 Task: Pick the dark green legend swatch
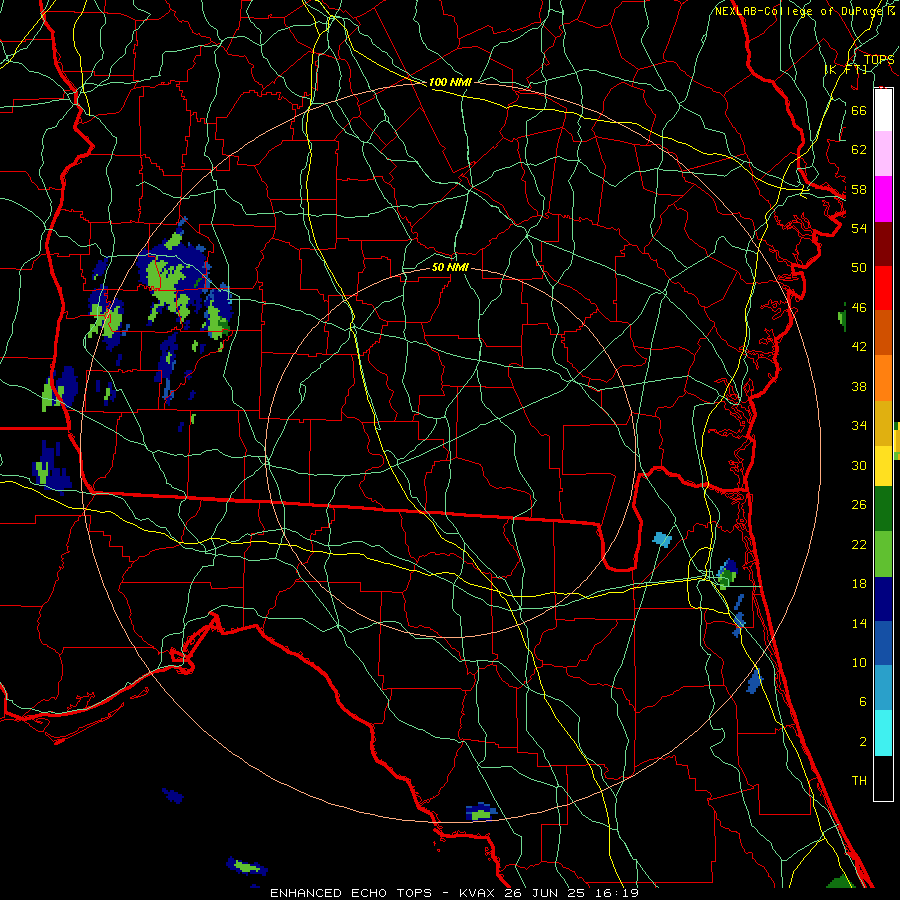(883, 509)
